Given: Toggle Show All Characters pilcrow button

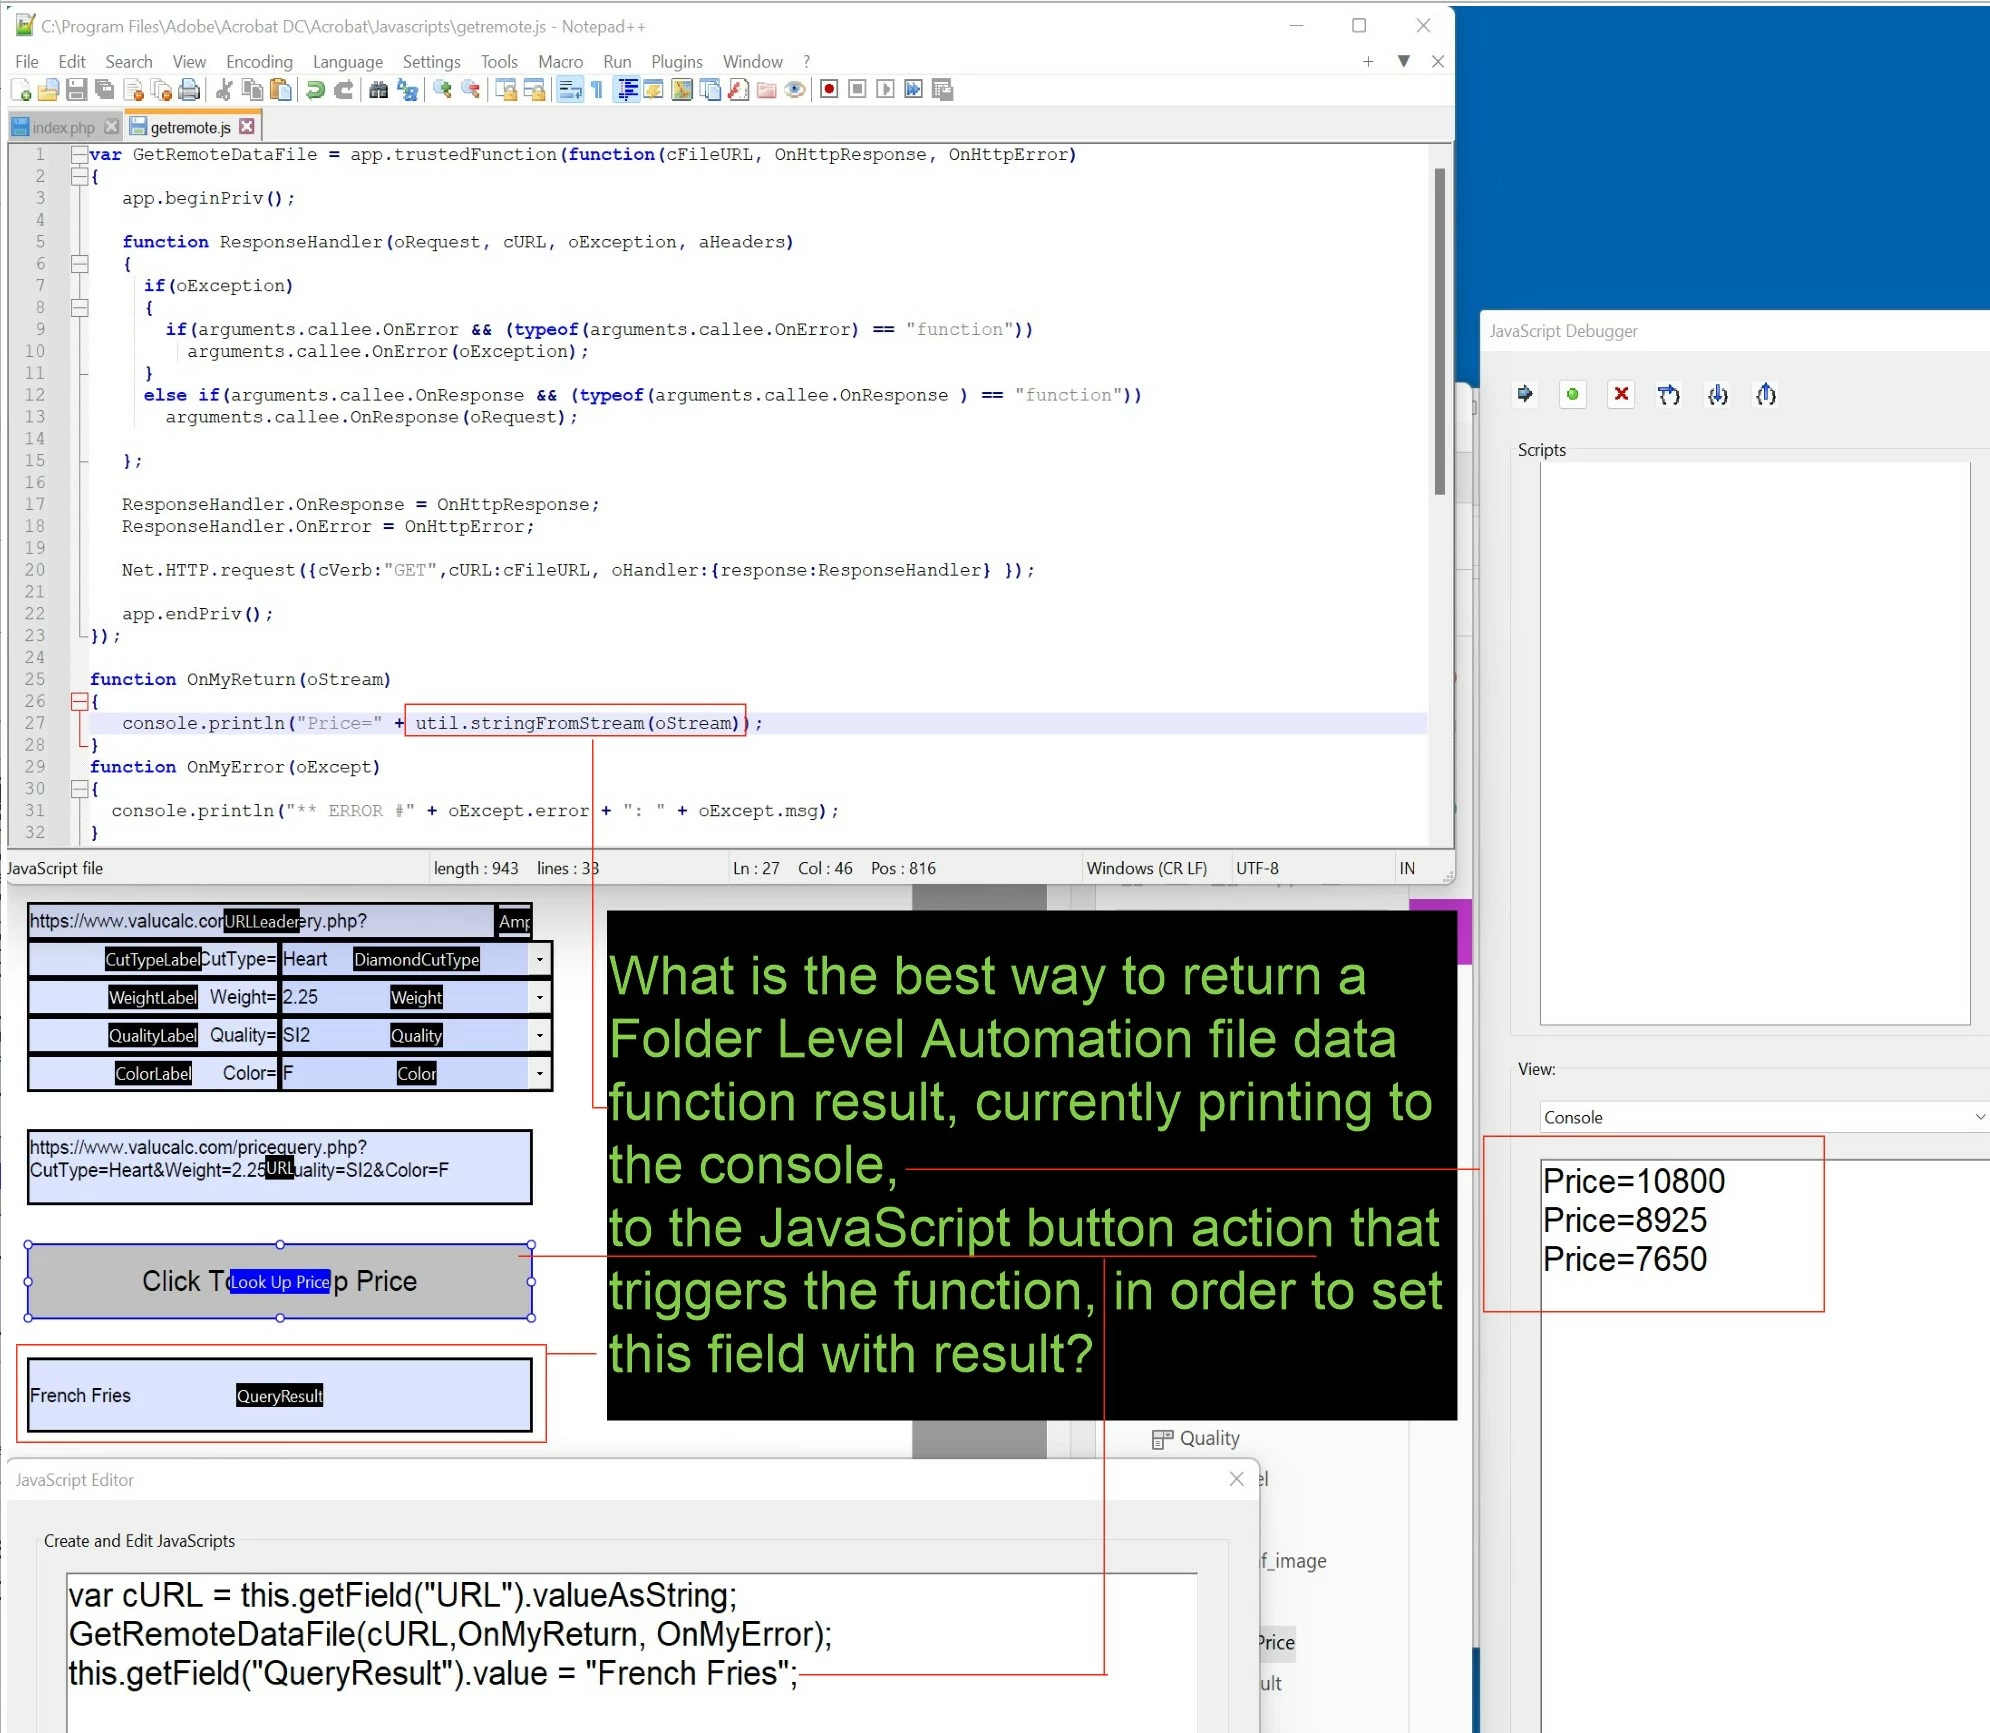Looking at the screenshot, I should click(x=597, y=90).
